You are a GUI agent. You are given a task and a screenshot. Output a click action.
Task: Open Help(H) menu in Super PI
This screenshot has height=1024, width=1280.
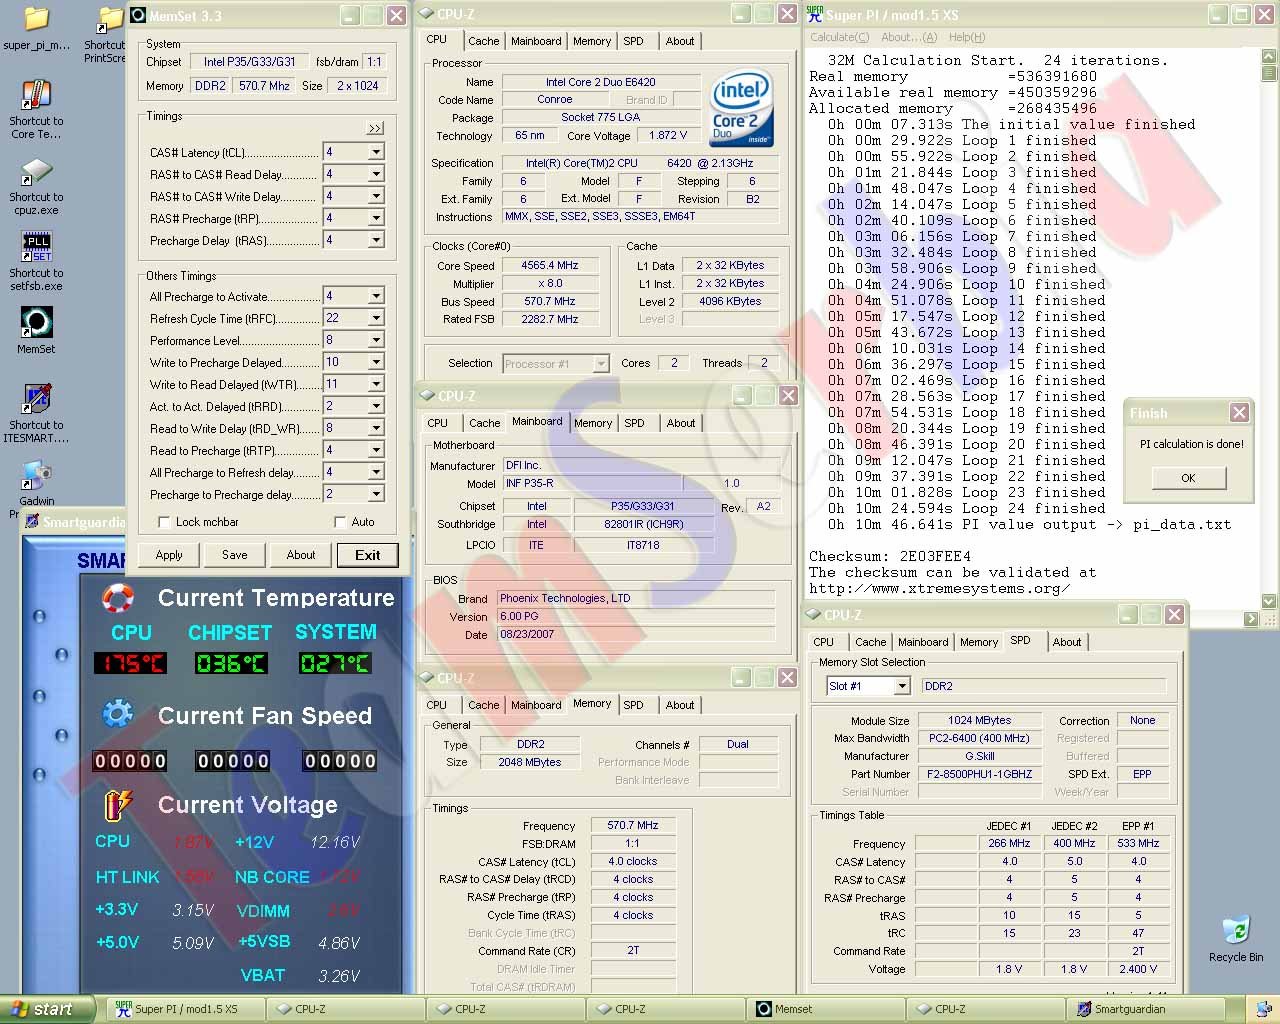coord(967,37)
